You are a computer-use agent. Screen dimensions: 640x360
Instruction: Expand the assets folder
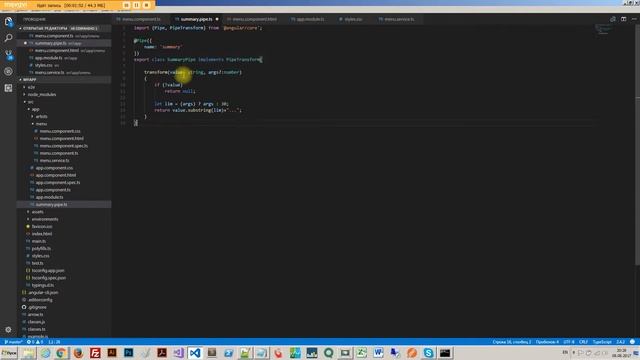point(37,212)
